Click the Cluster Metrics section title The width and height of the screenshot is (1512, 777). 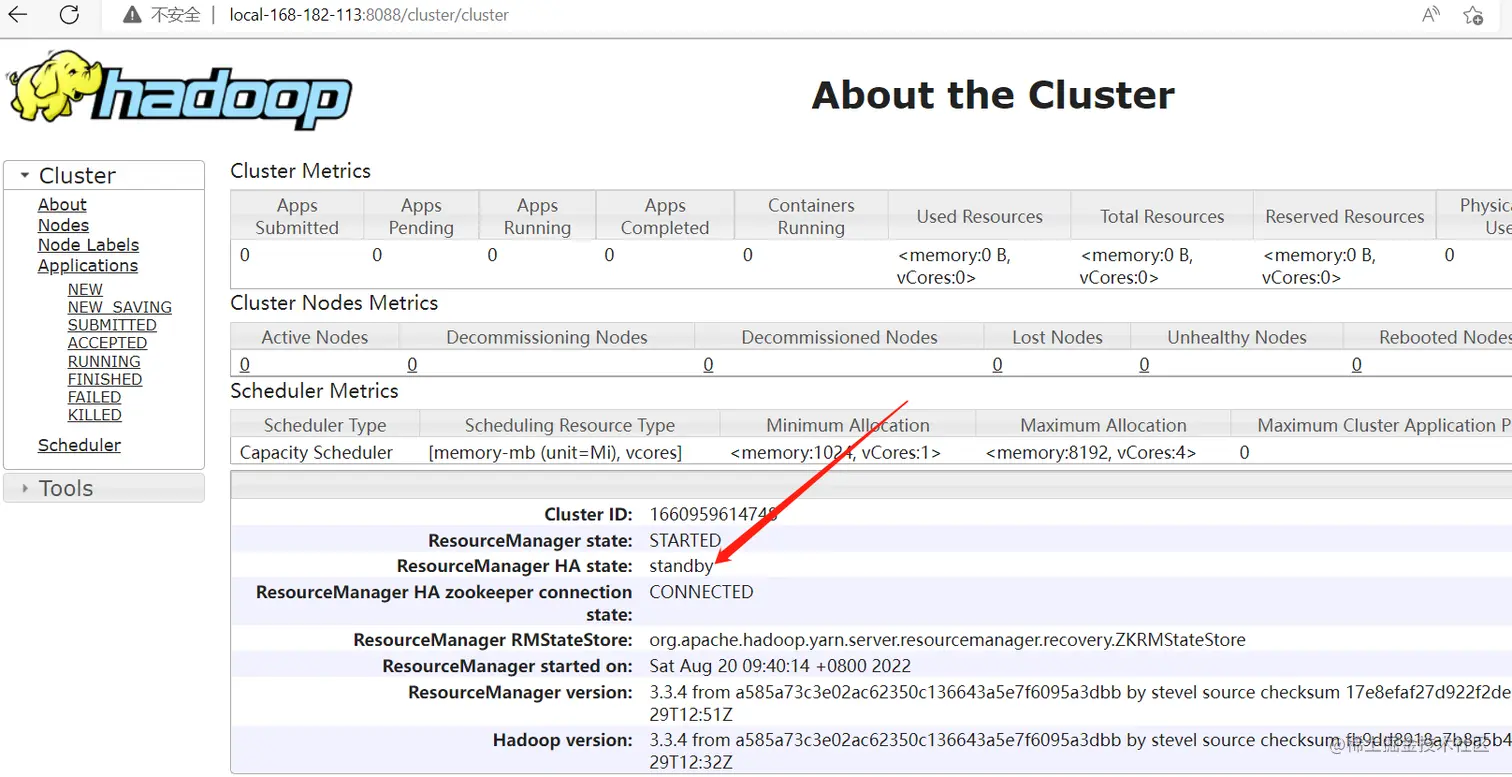pyautogui.click(x=300, y=171)
